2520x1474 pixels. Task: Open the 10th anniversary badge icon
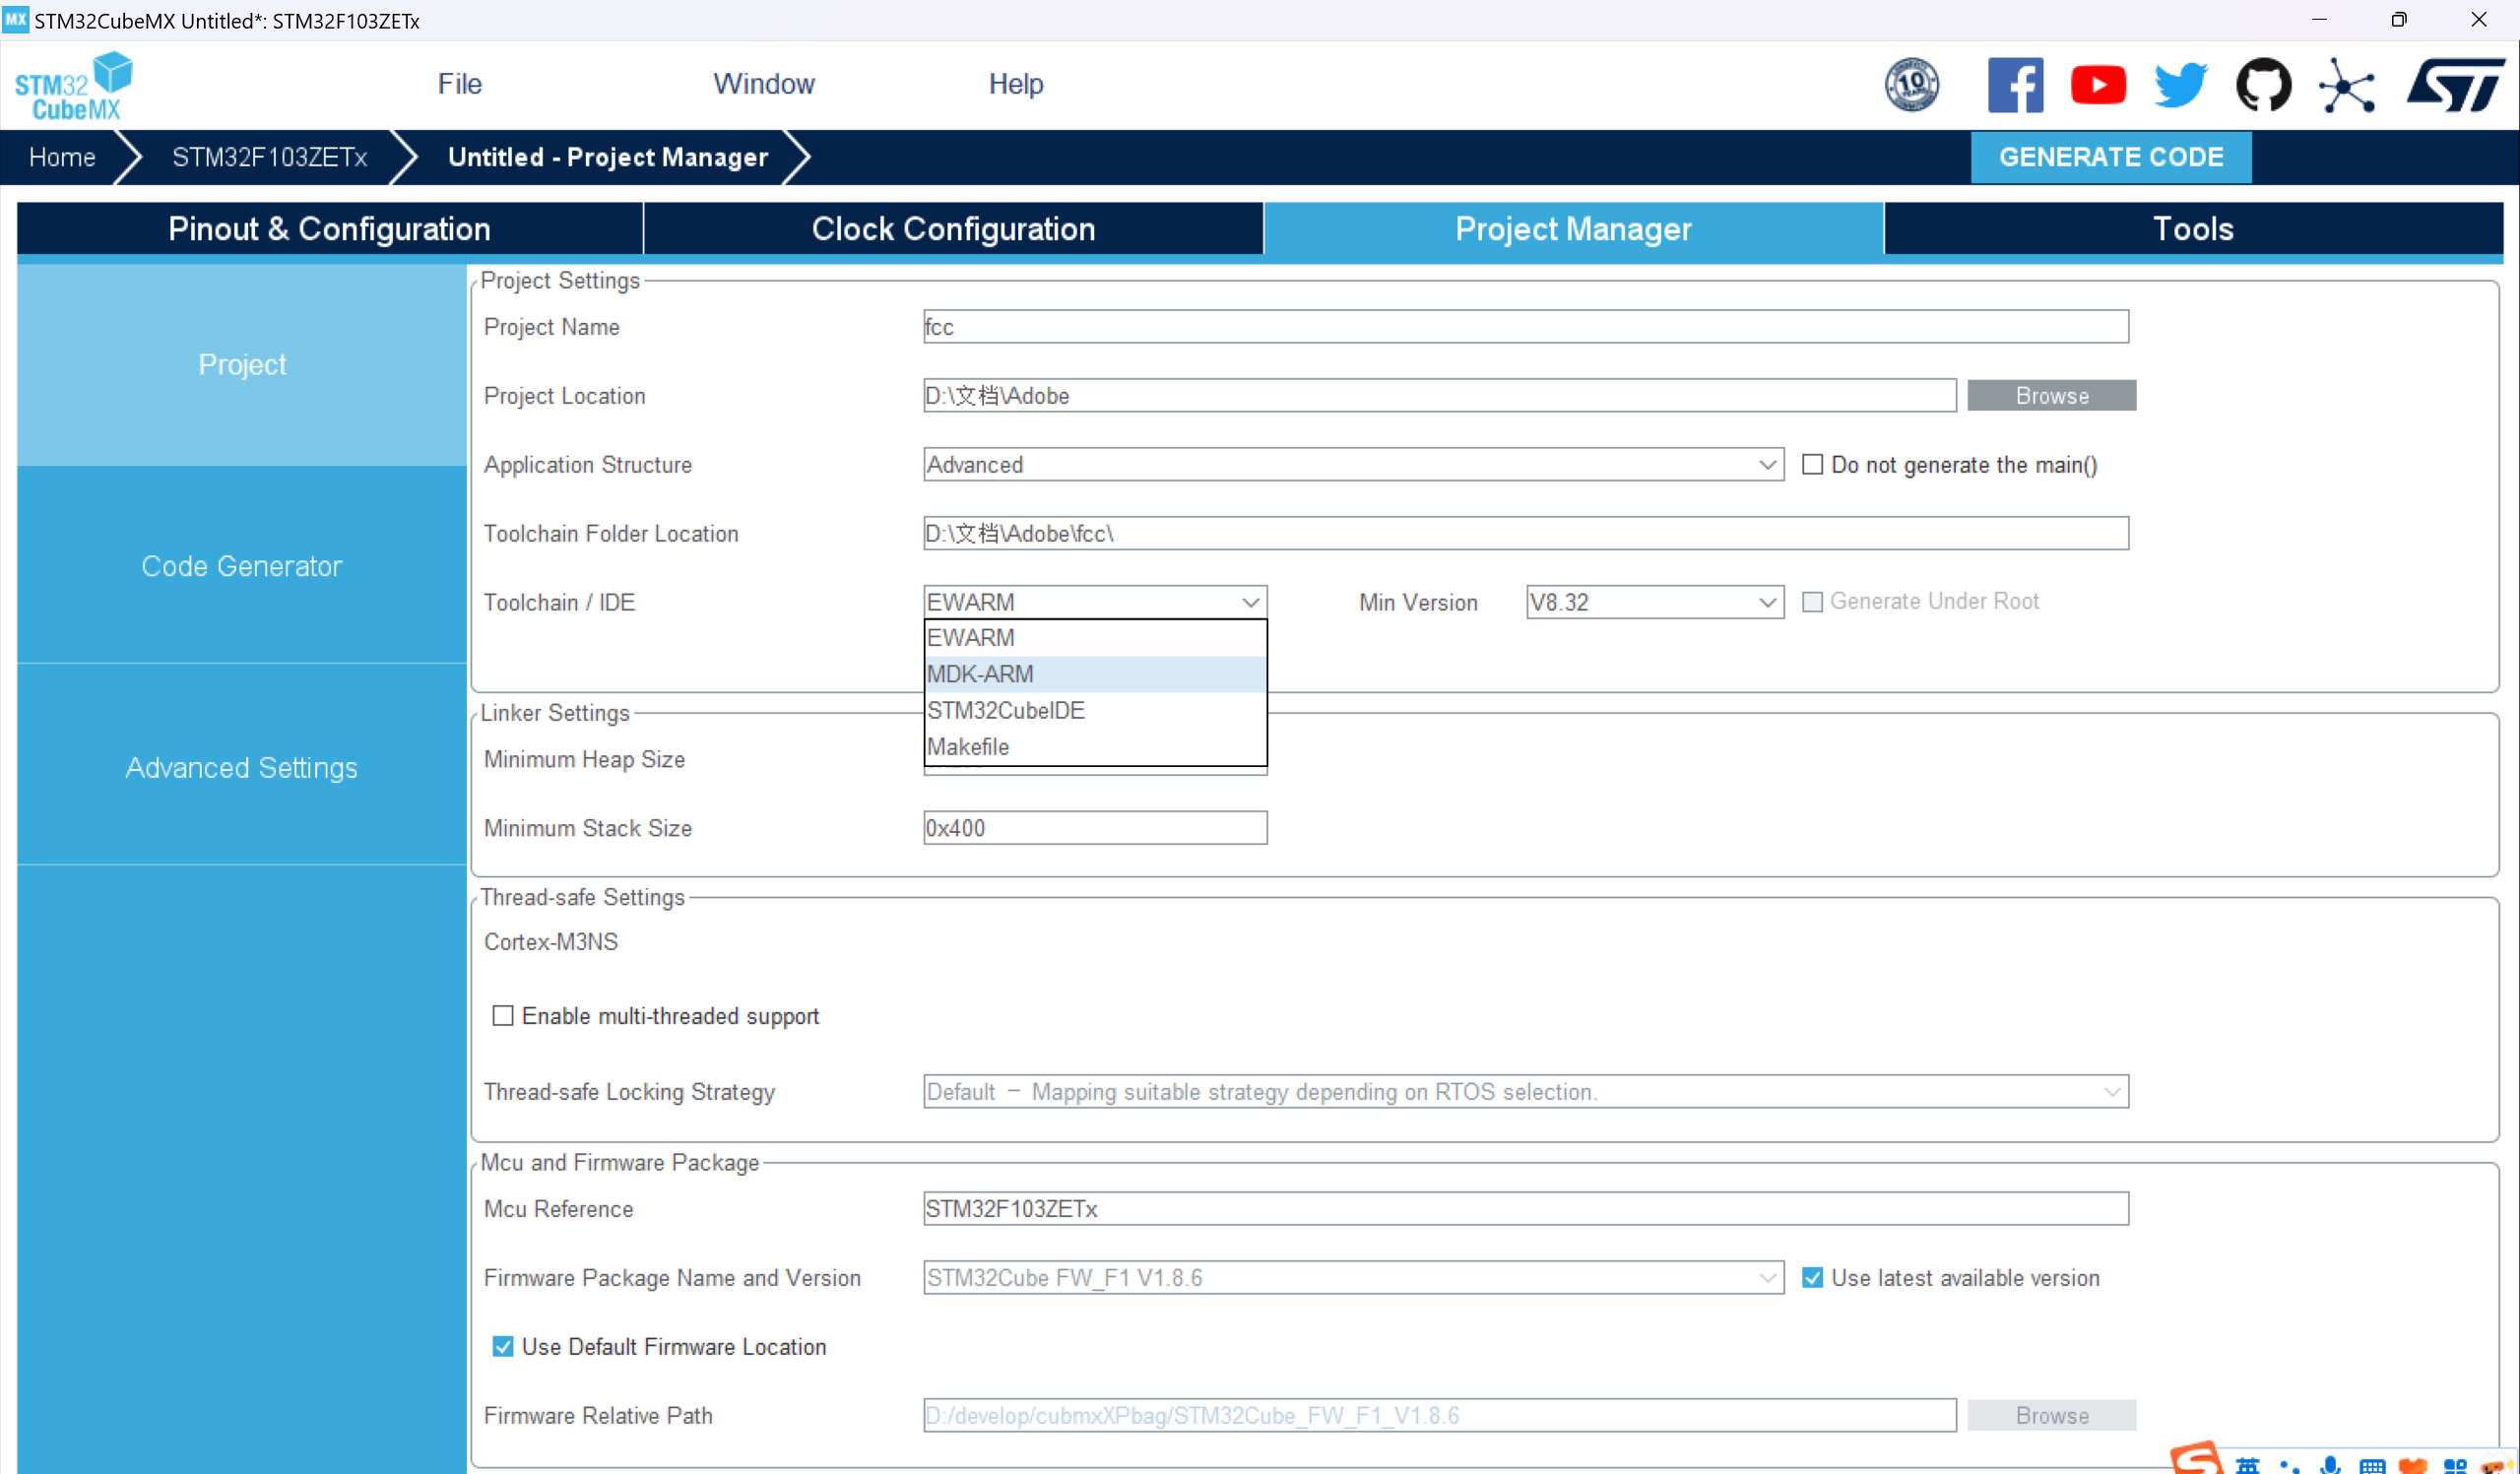[1911, 85]
